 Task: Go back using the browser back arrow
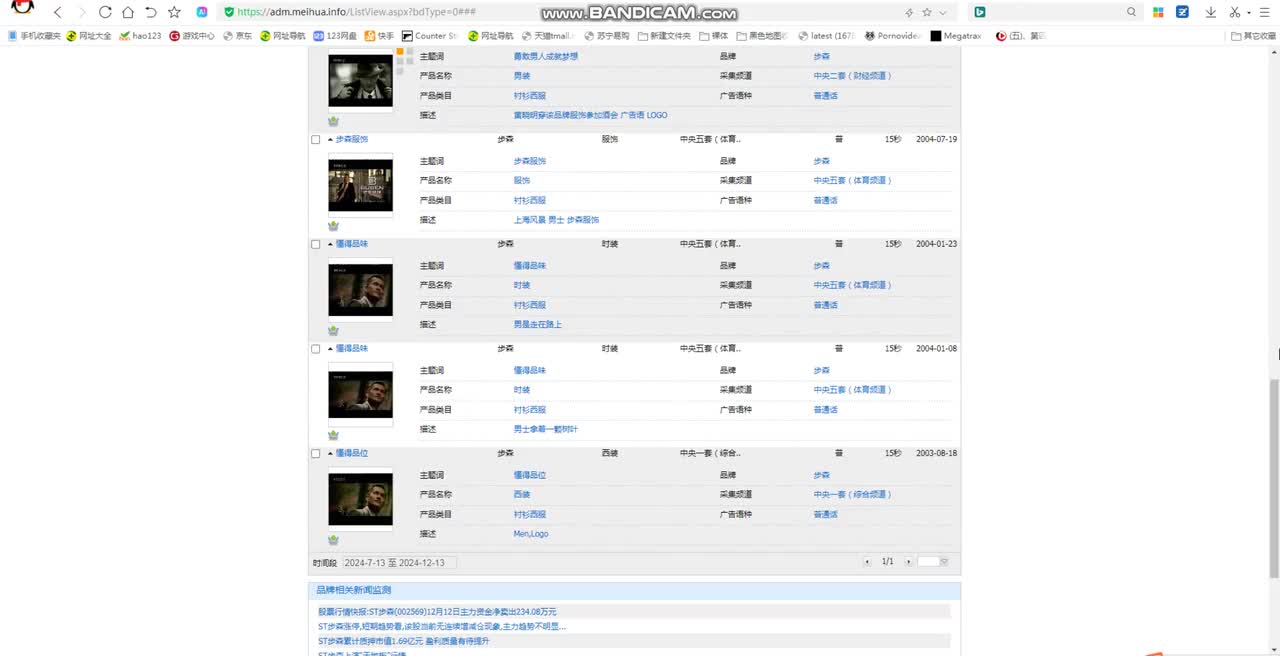pyautogui.click(x=57, y=12)
